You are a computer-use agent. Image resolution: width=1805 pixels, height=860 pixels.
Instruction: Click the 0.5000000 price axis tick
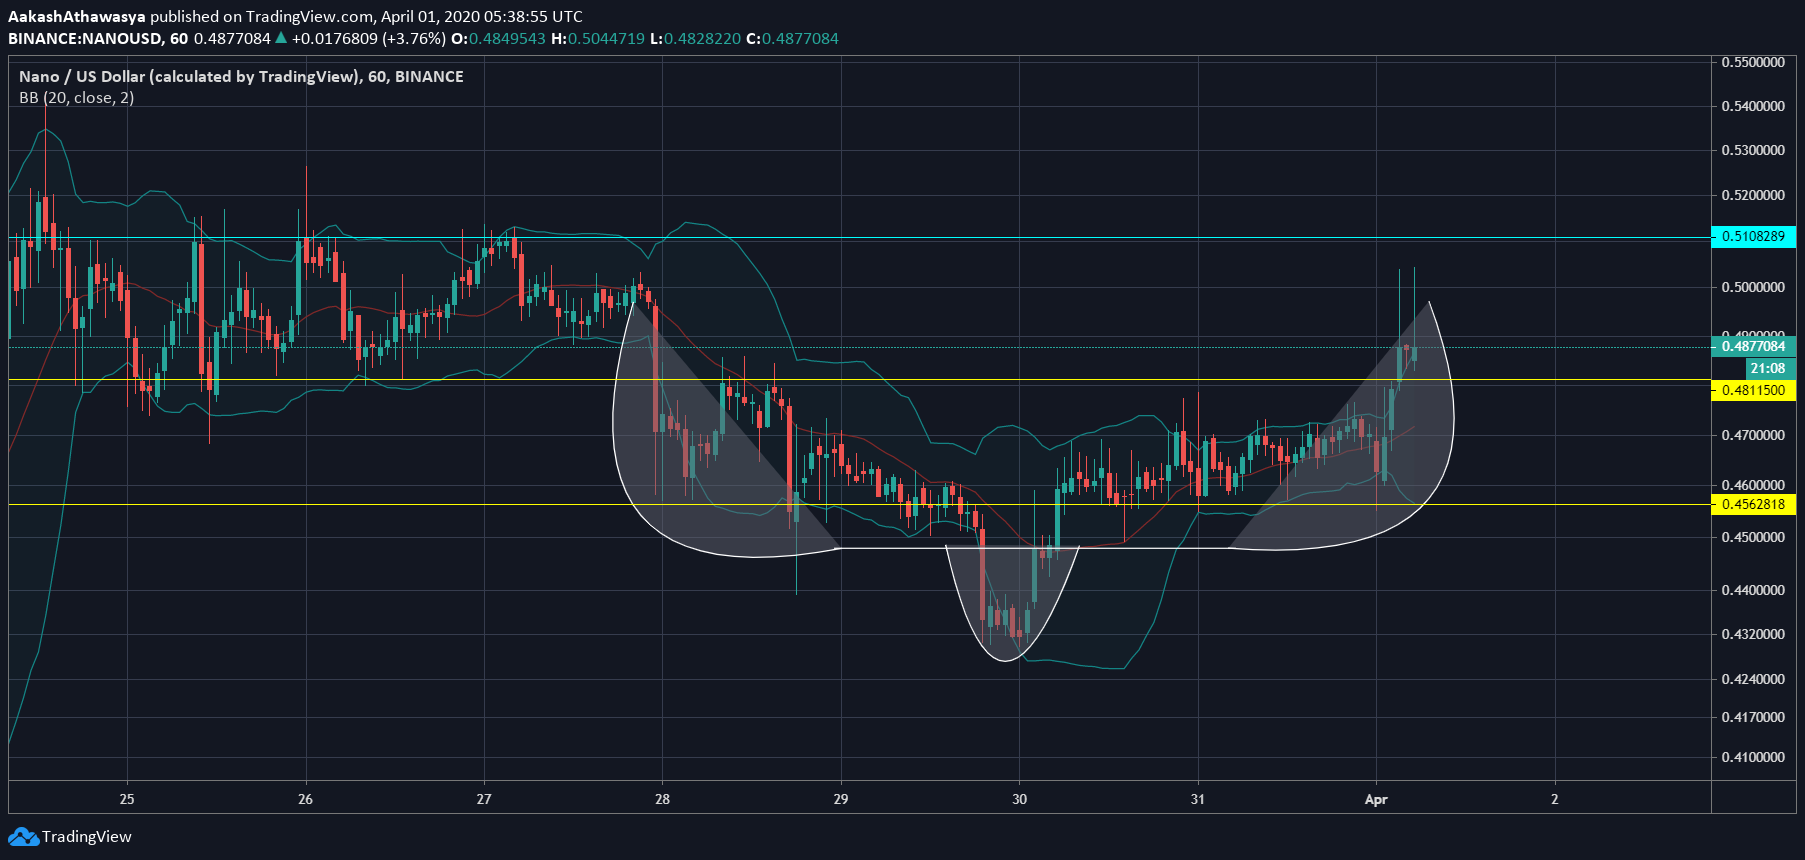point(1753,287)
